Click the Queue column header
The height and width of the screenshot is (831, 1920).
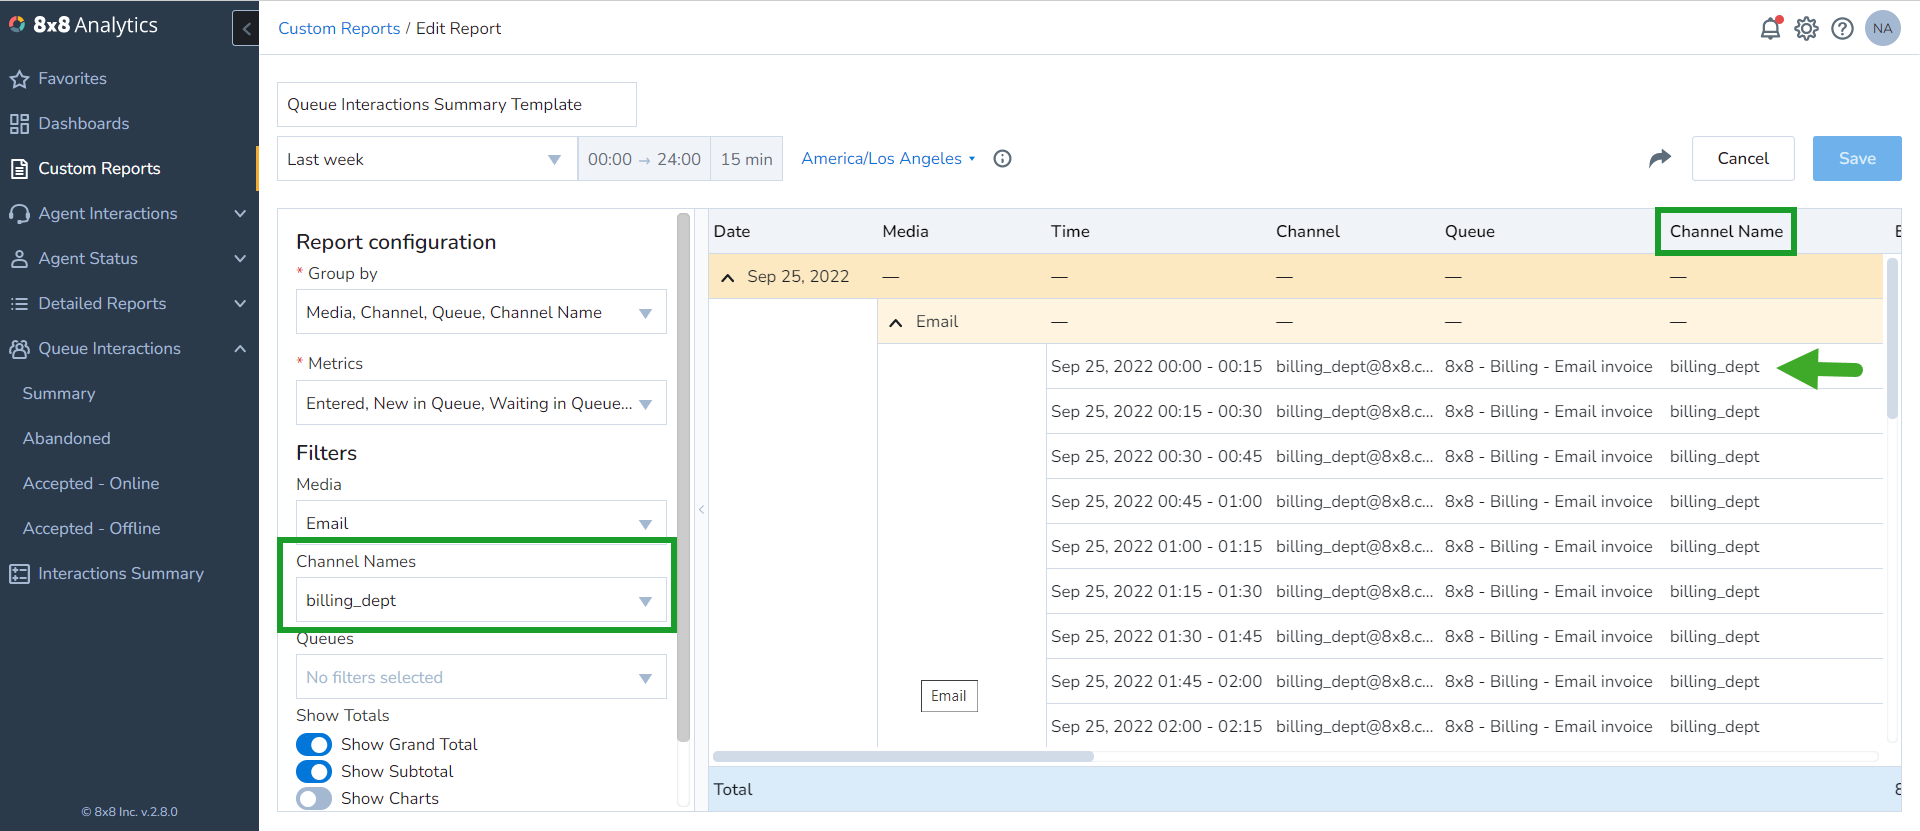point(1469,232)
